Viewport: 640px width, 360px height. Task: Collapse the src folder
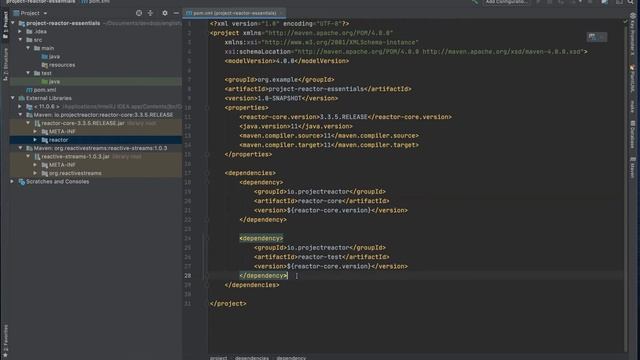(x=20, y=40)
